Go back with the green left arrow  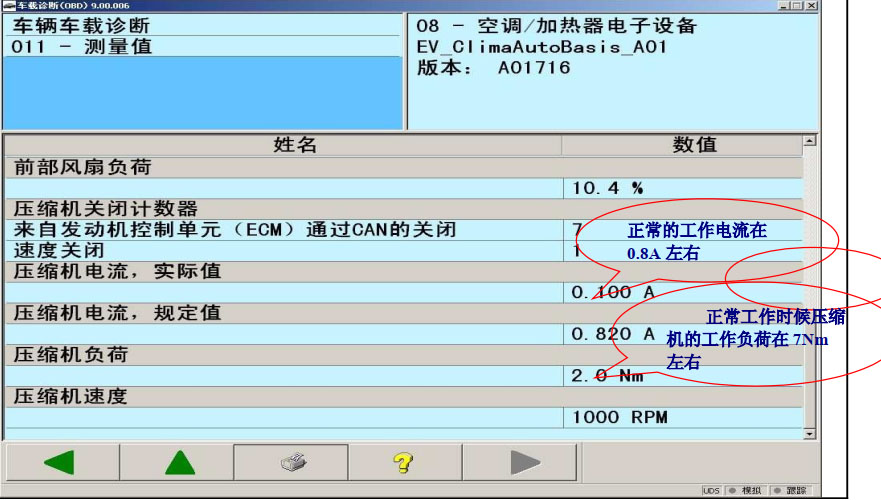coord(62,462)
